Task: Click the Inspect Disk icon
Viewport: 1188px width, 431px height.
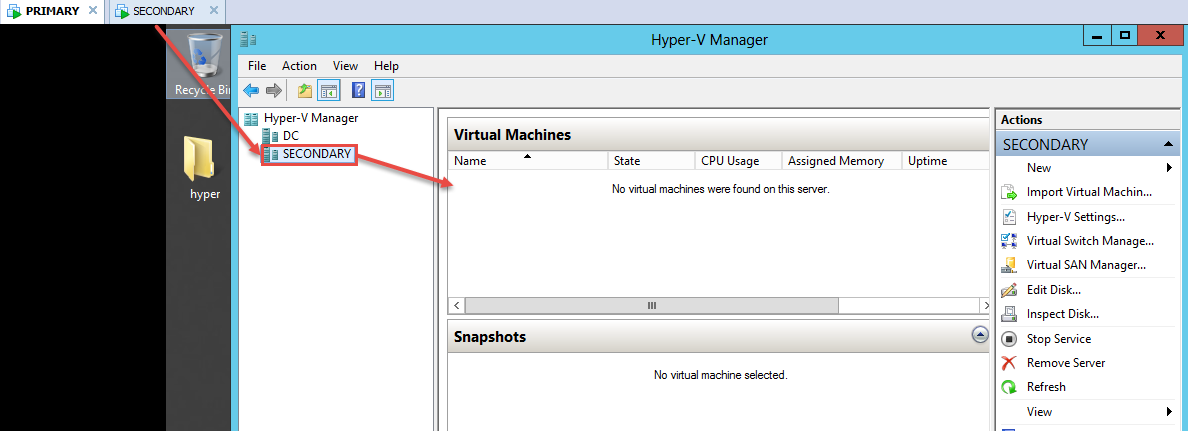Action: pos(1008,314)
